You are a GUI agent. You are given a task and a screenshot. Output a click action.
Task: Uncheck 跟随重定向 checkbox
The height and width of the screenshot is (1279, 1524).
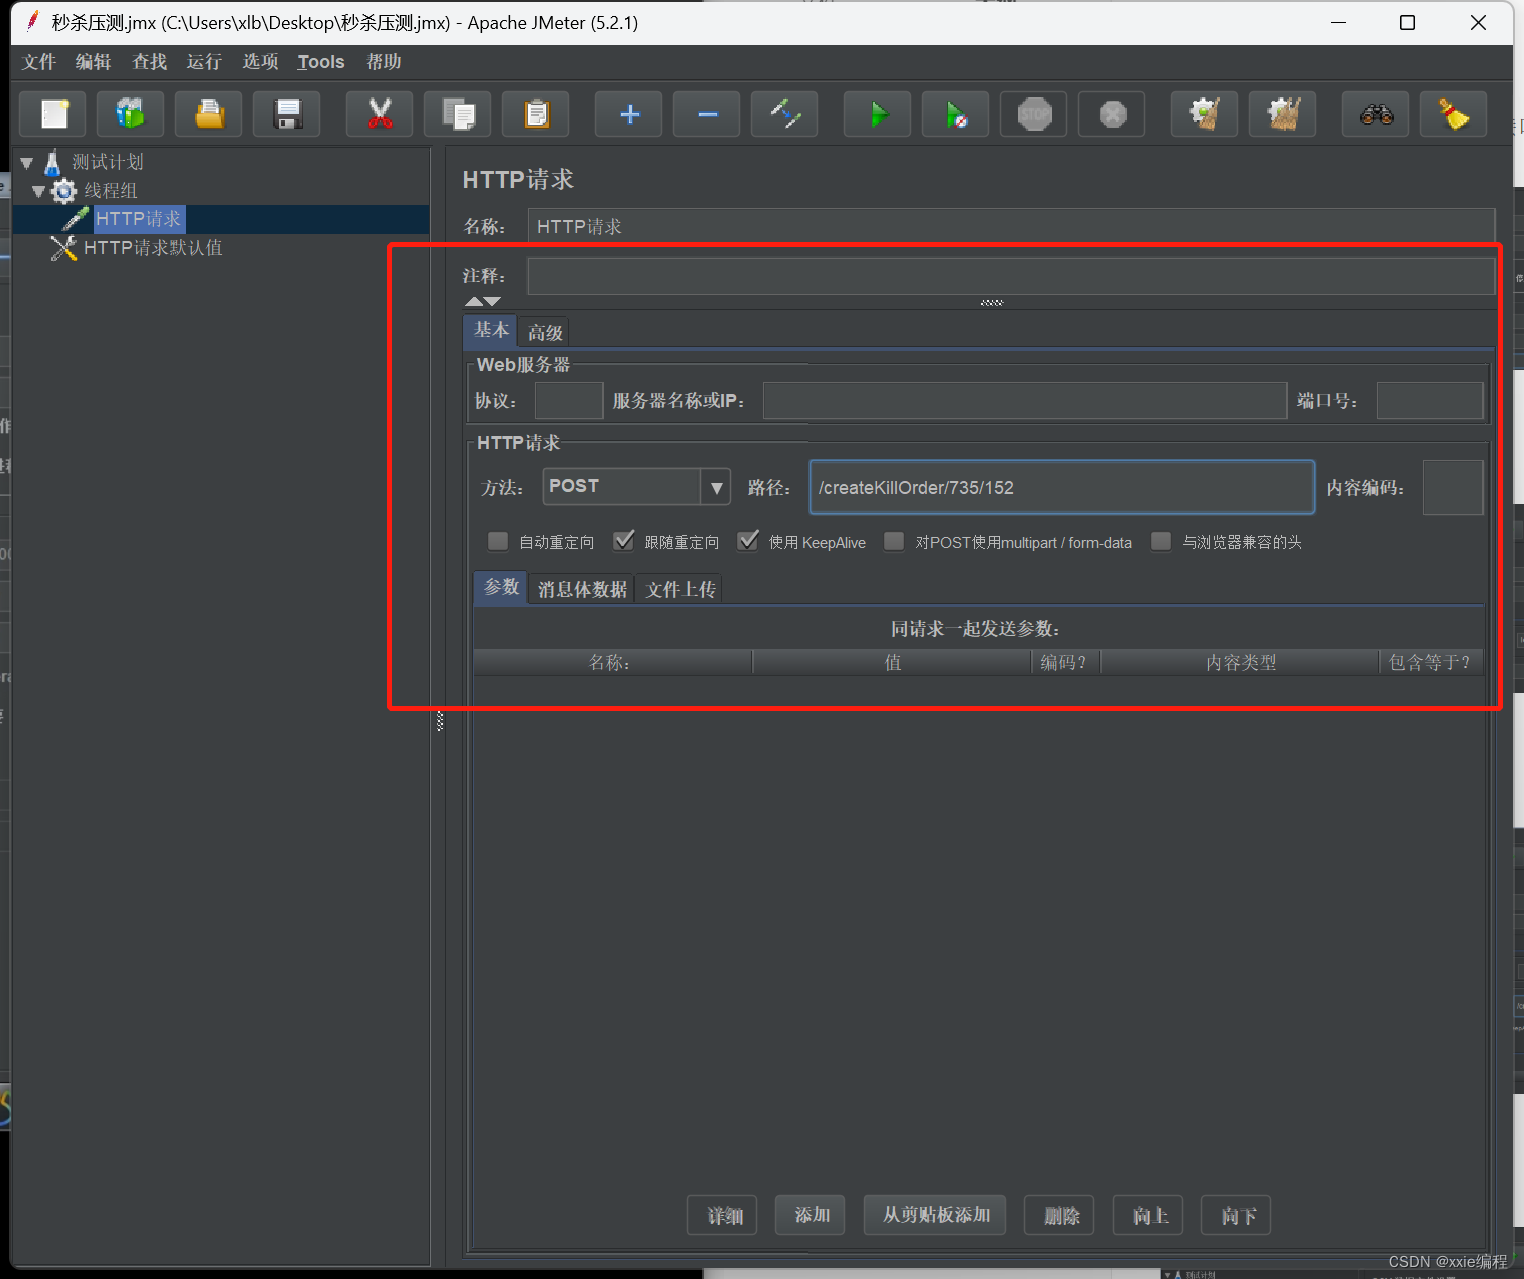point(623,542)
